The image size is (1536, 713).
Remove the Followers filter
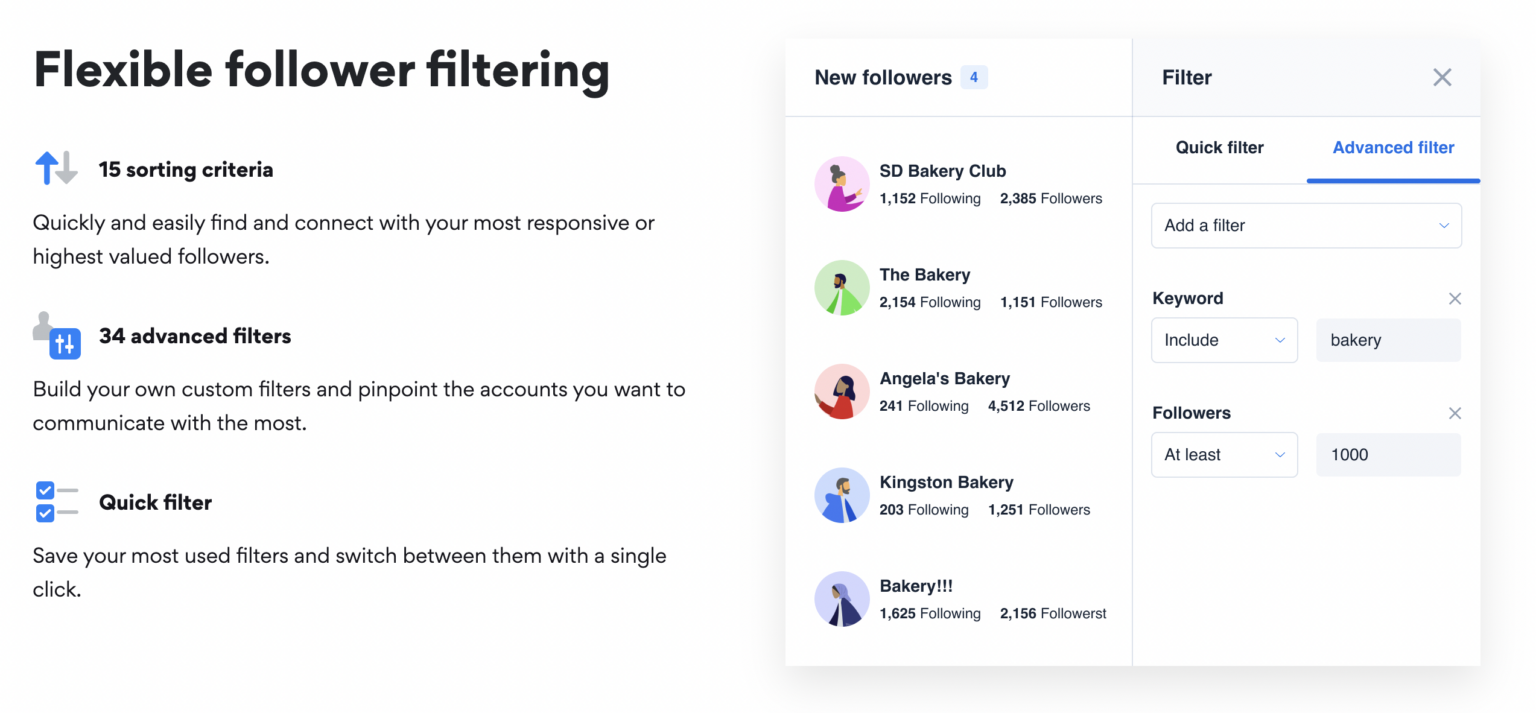1455,413
